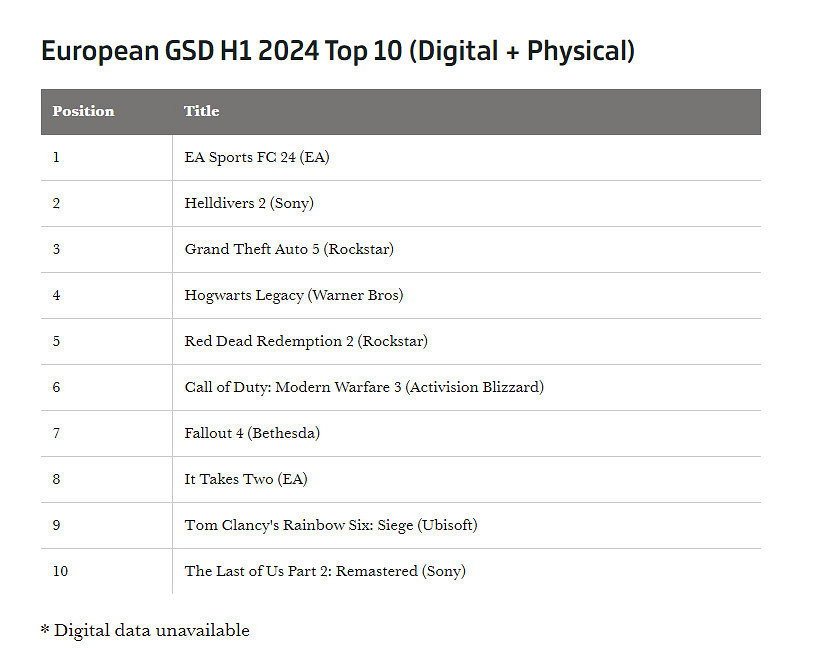Click the European GSD H1 2024 heading
The height and width of the screenshot is (668, 822).
coord(338,51)
